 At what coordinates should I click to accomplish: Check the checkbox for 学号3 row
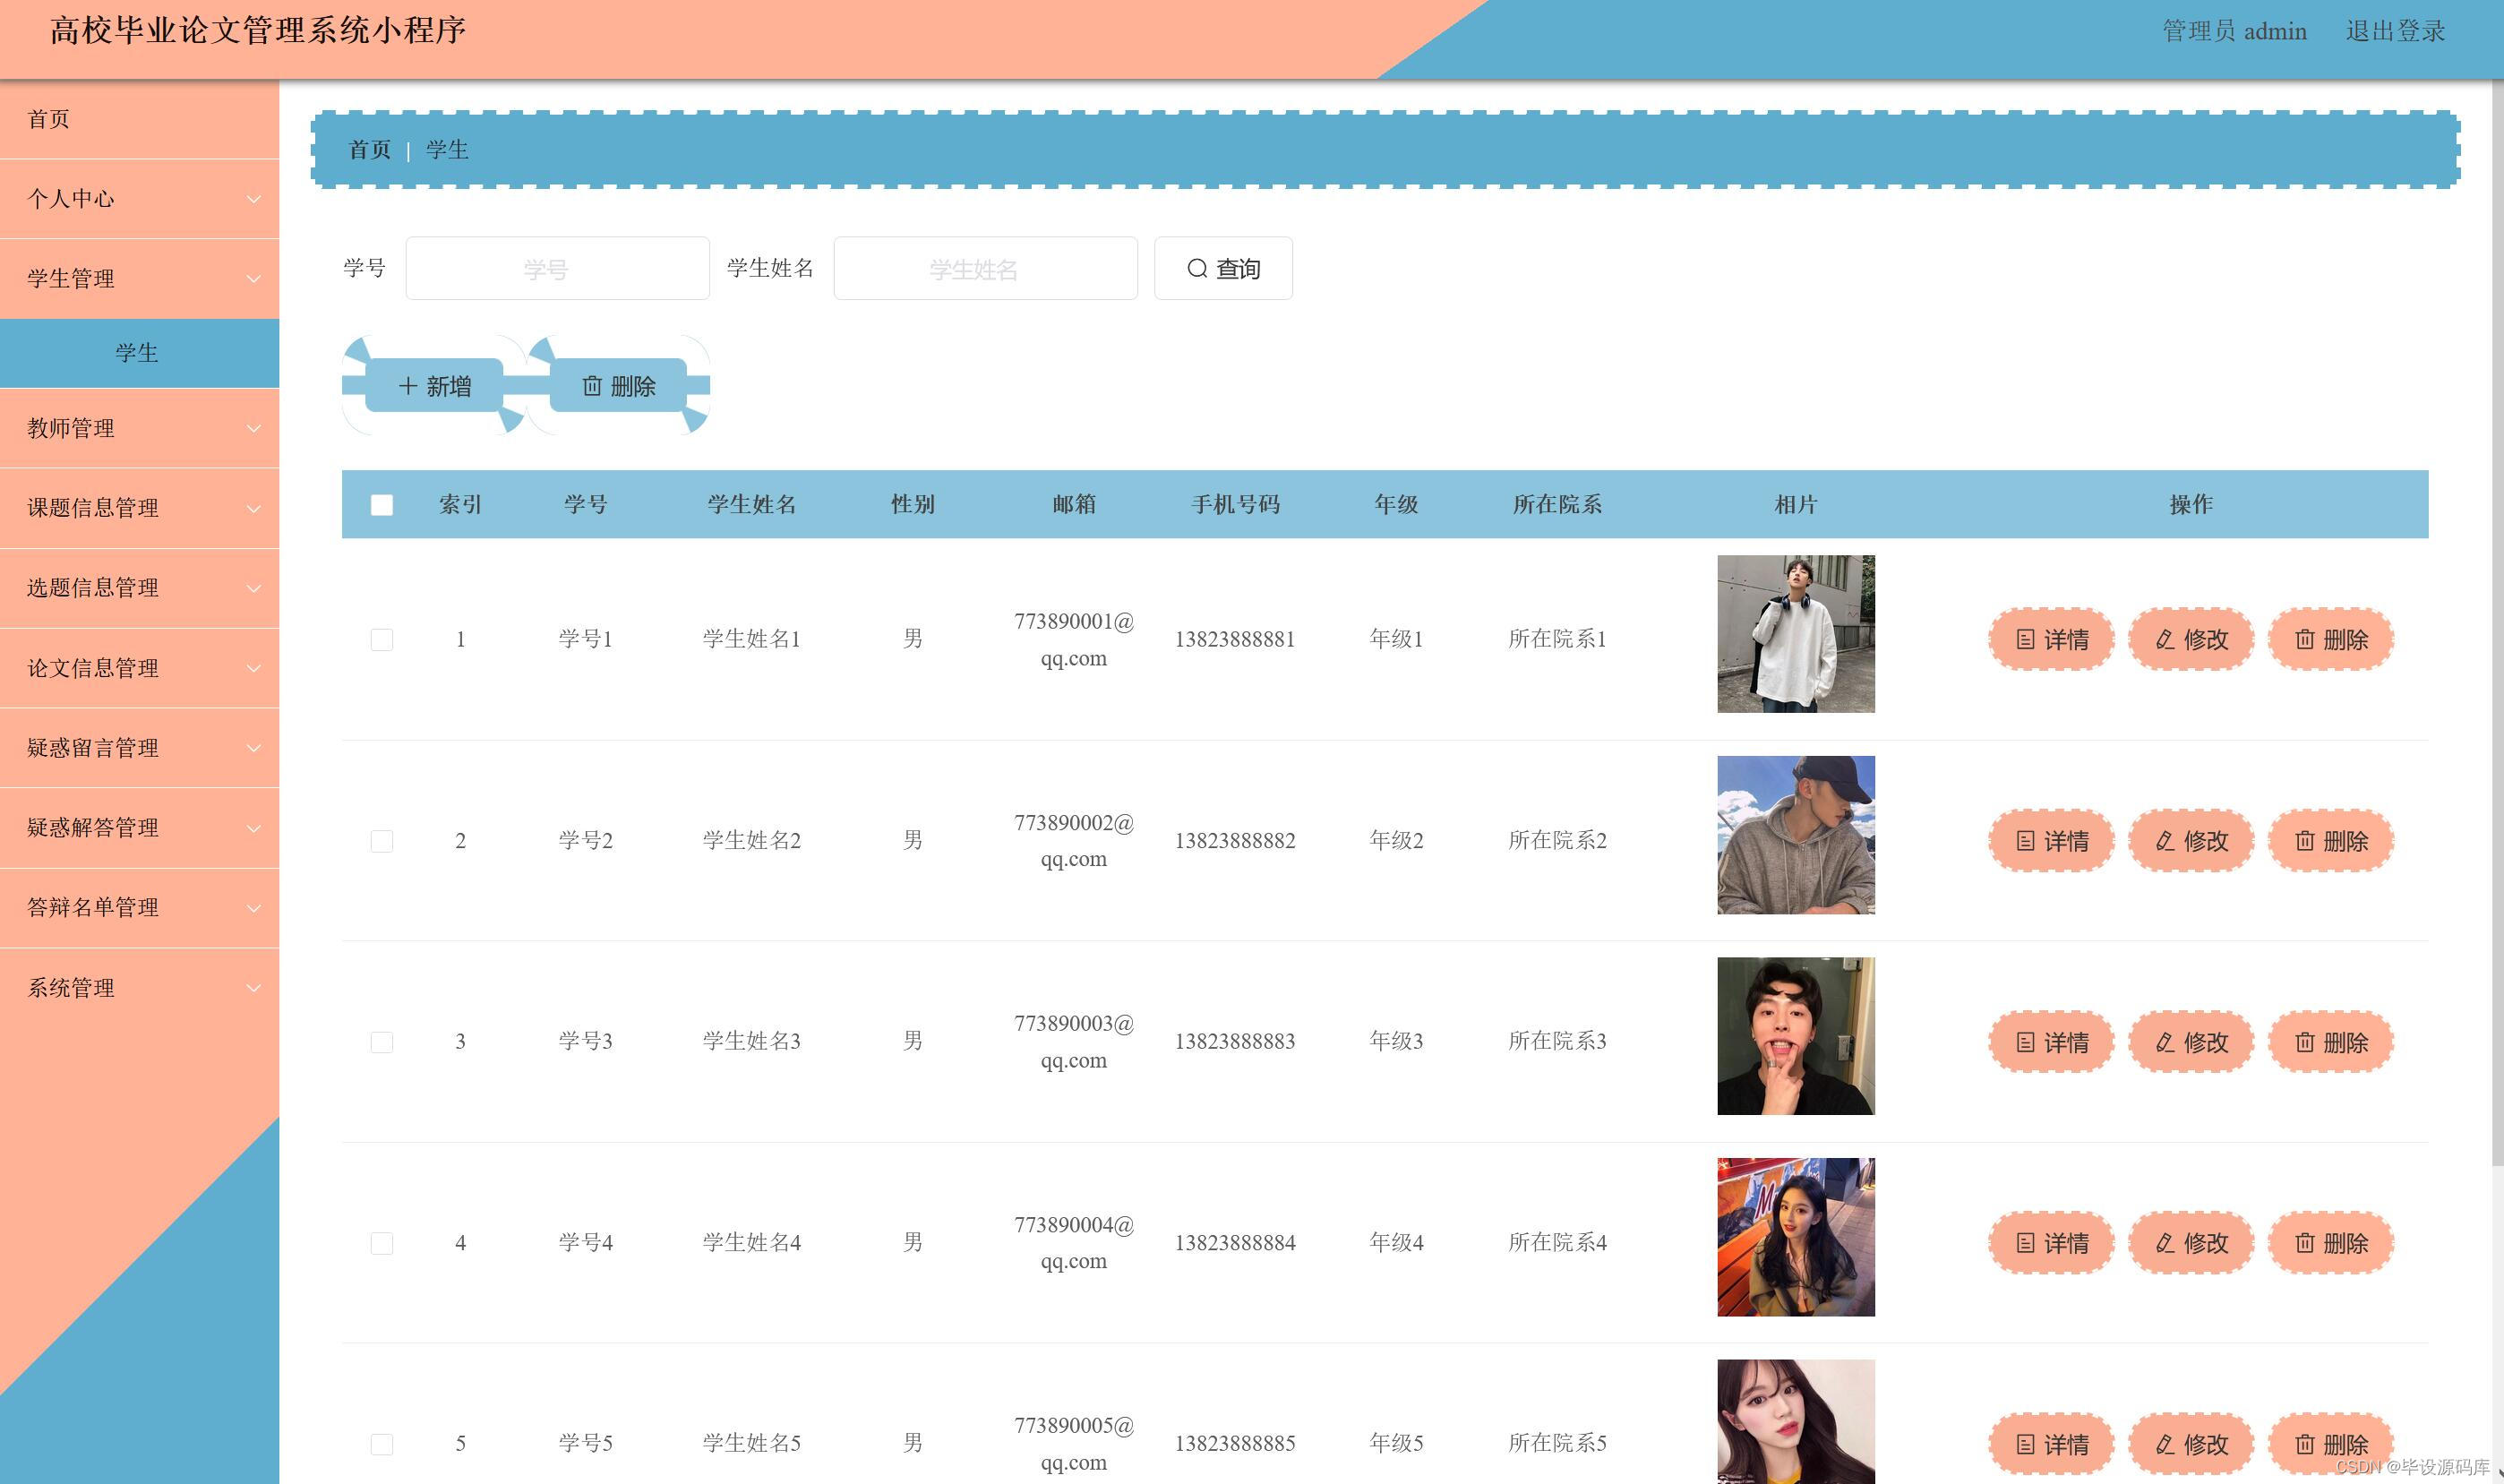pos(381,1042)
